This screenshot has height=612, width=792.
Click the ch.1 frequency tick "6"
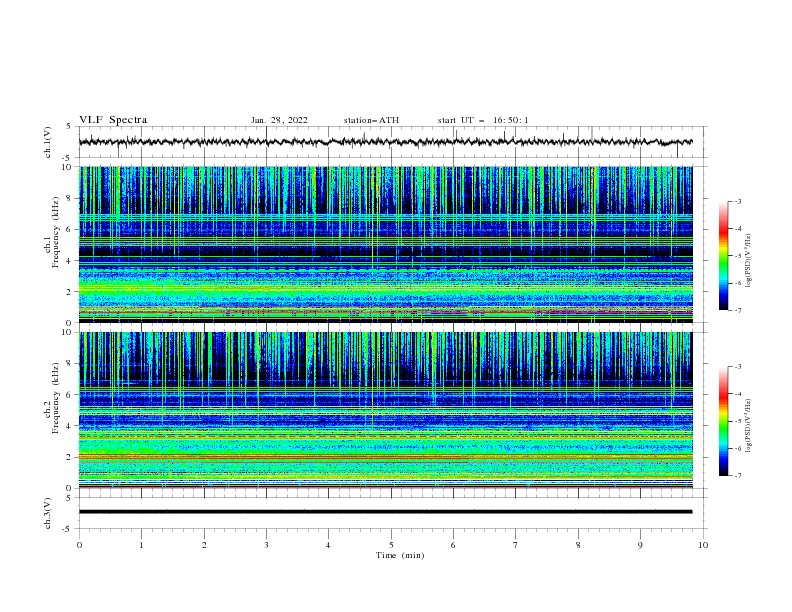[70, 230]
